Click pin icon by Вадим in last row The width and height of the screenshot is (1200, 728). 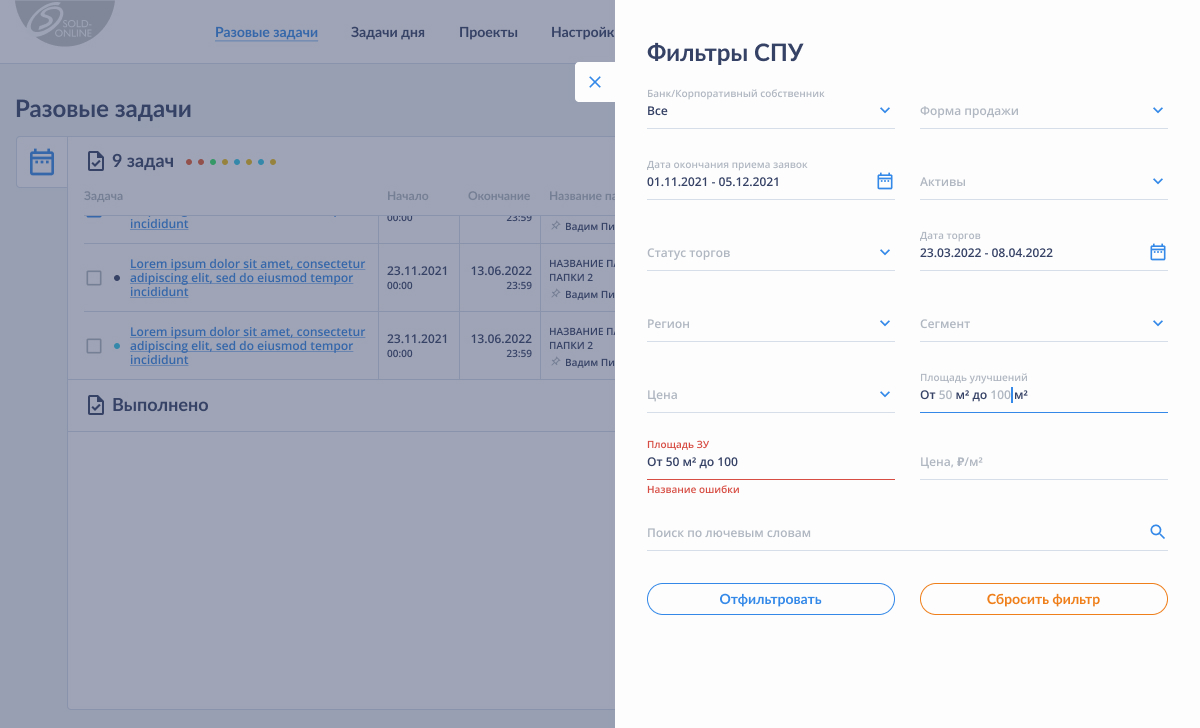click(556, 362)
